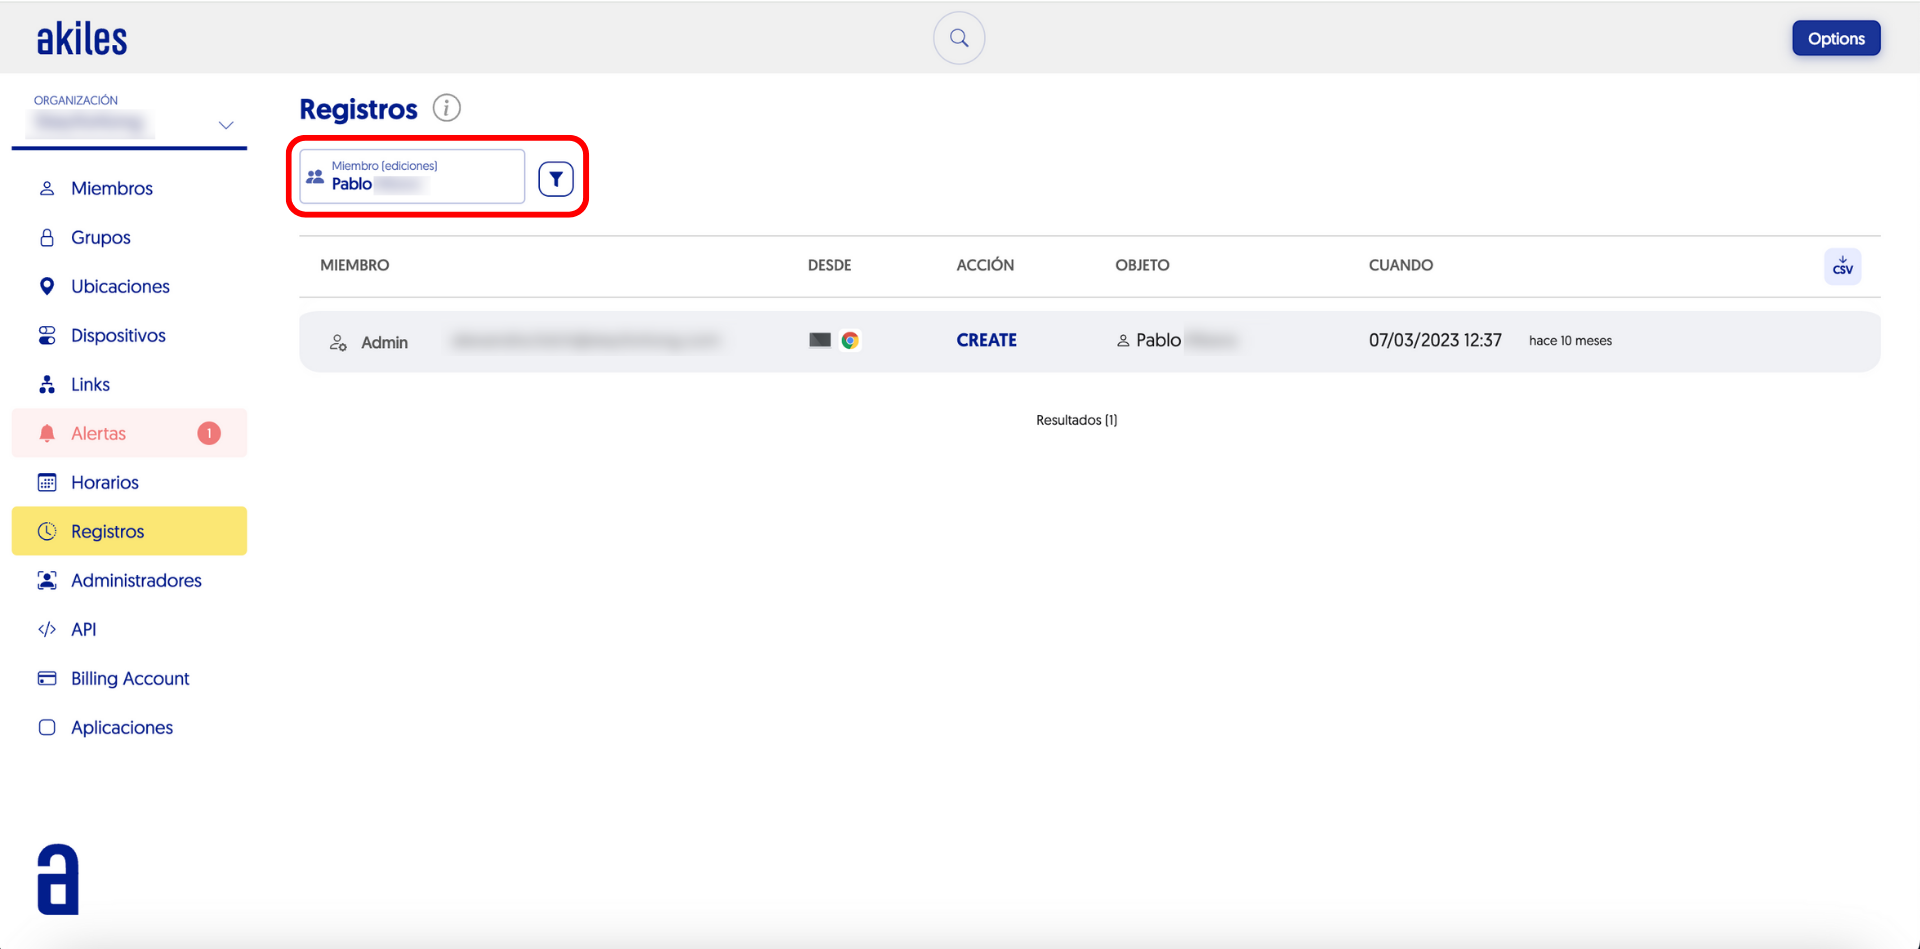Click the Alertas notification badge
1920x949 pixels.
point(208,433)
